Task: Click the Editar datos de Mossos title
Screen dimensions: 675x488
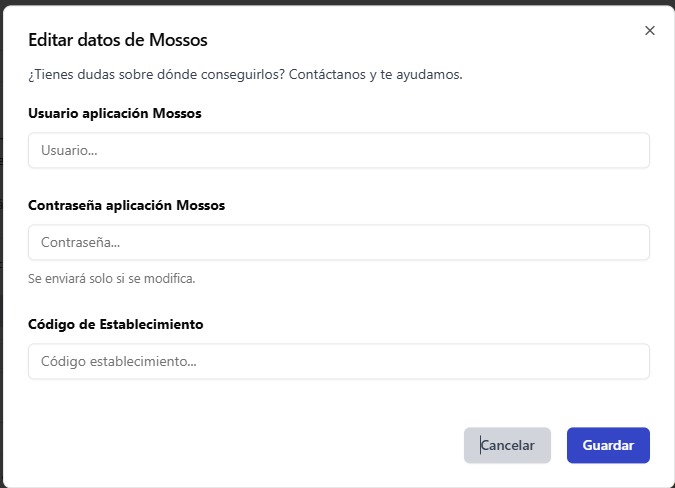Action: 118,40
